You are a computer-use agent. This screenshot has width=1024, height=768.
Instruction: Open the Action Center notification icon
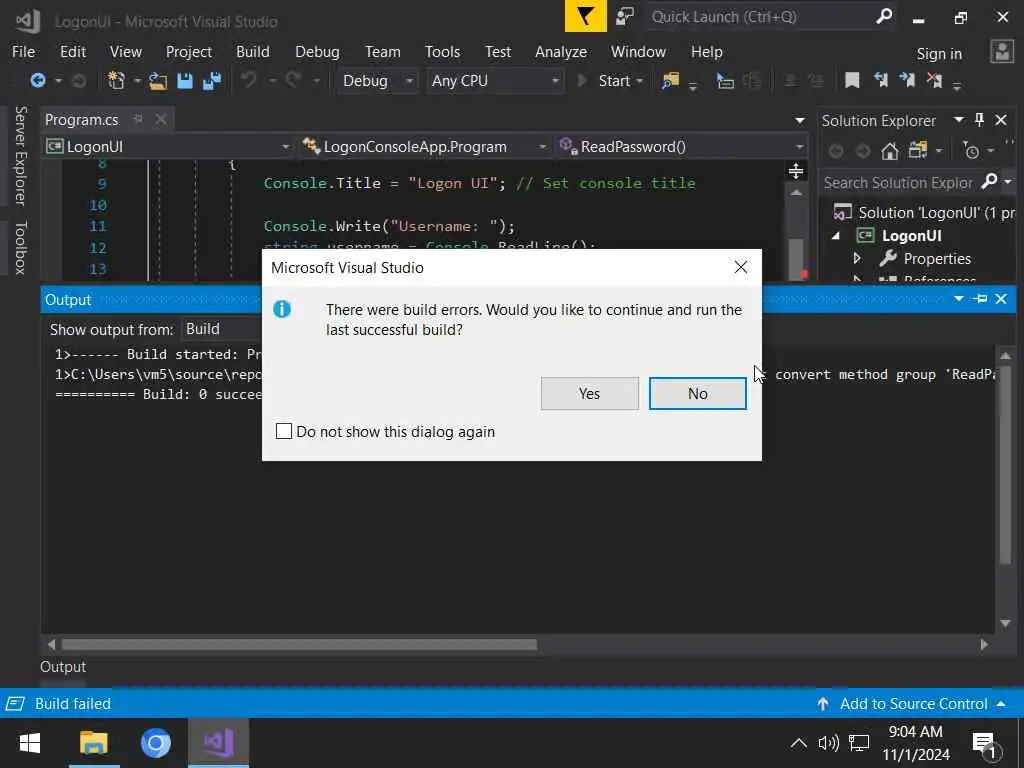point(985,744)
